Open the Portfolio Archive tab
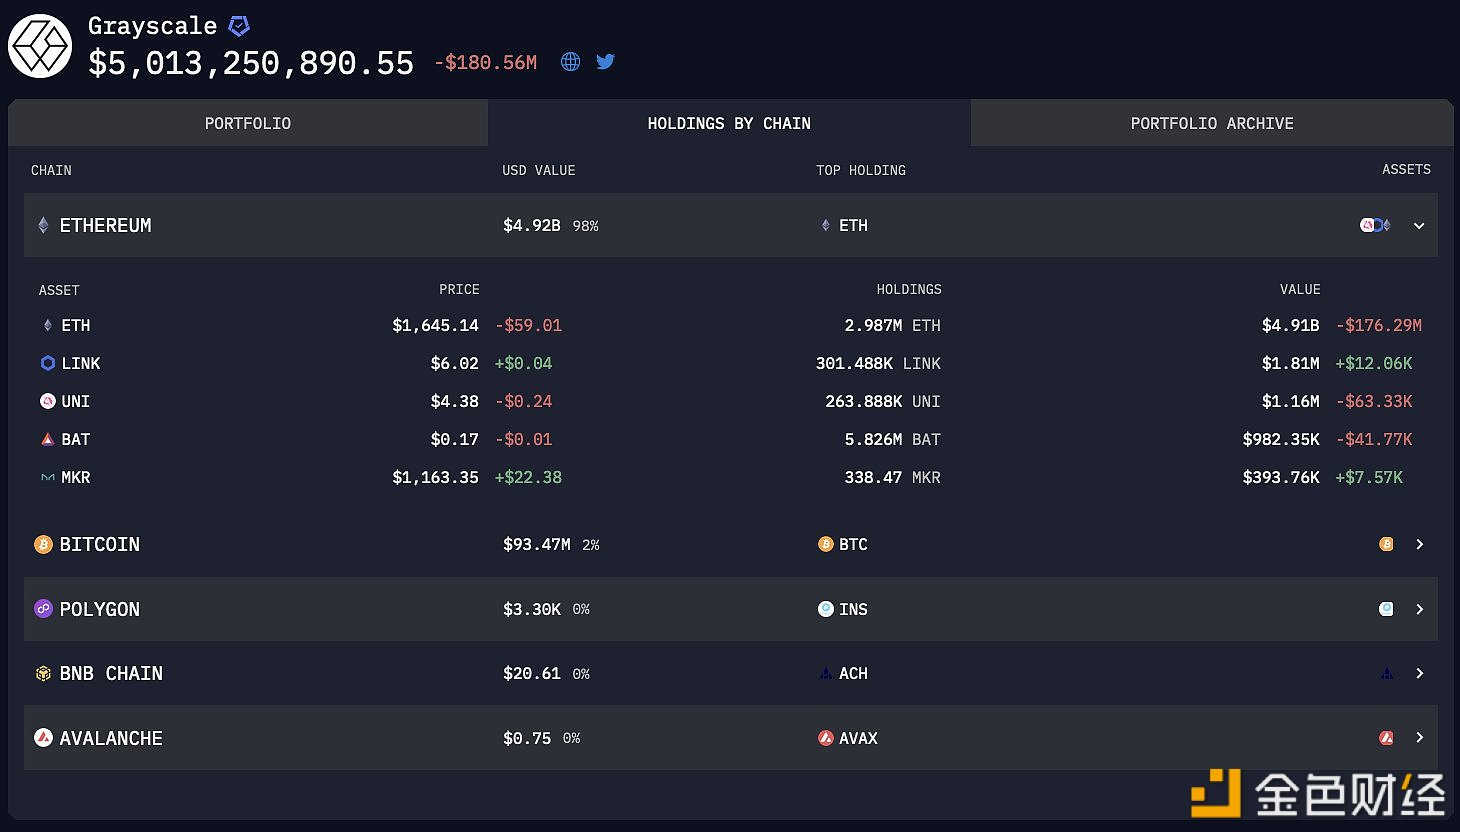1460x832 pixels. tap(1212, 123)
